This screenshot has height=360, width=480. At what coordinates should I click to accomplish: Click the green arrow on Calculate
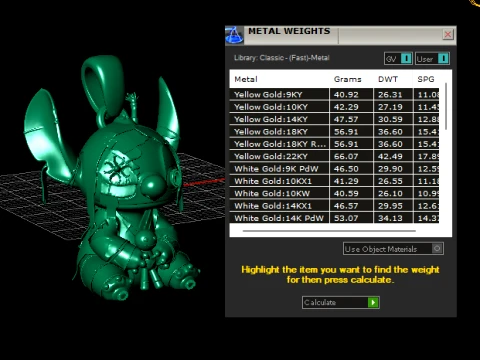[x=373, y=302]
